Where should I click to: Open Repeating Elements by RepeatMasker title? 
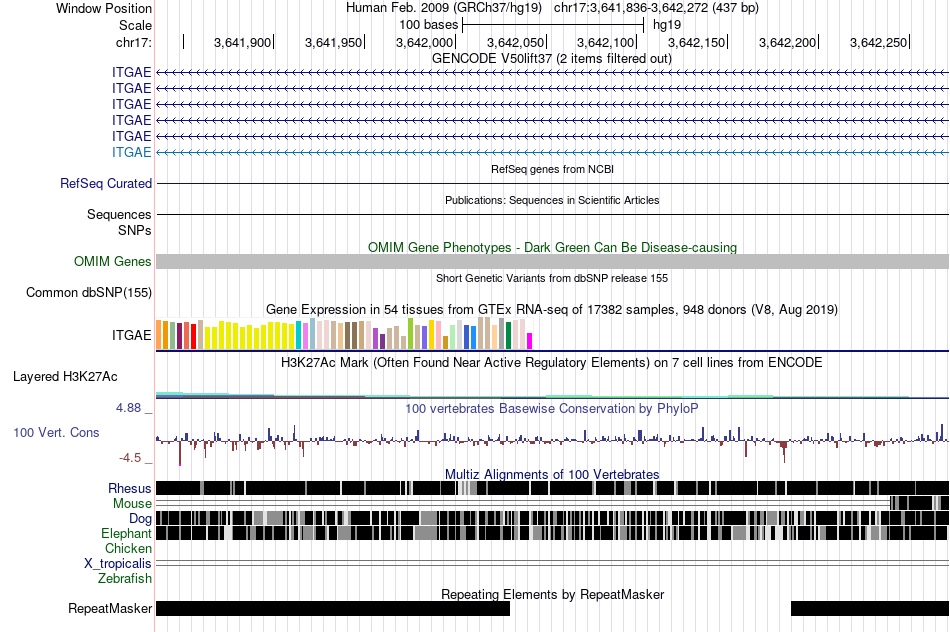(x=552, y=594)
